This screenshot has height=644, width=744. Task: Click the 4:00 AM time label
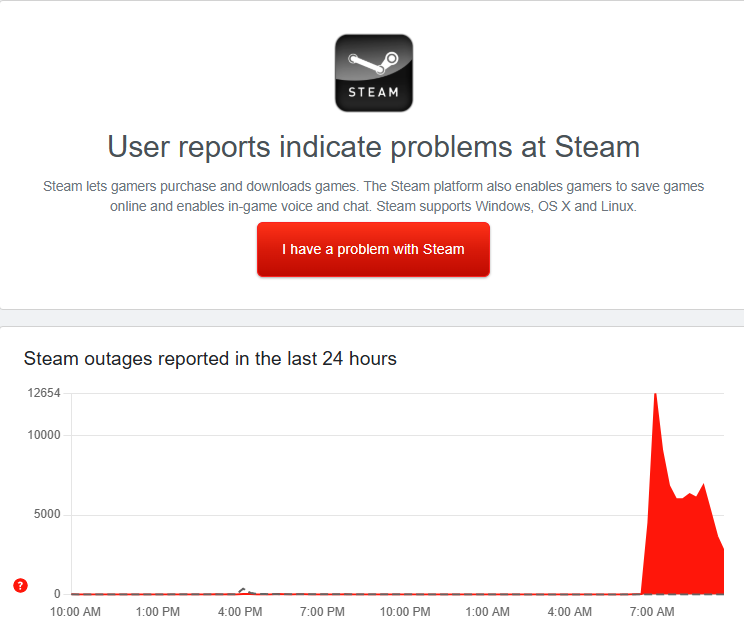coord(569,612)
